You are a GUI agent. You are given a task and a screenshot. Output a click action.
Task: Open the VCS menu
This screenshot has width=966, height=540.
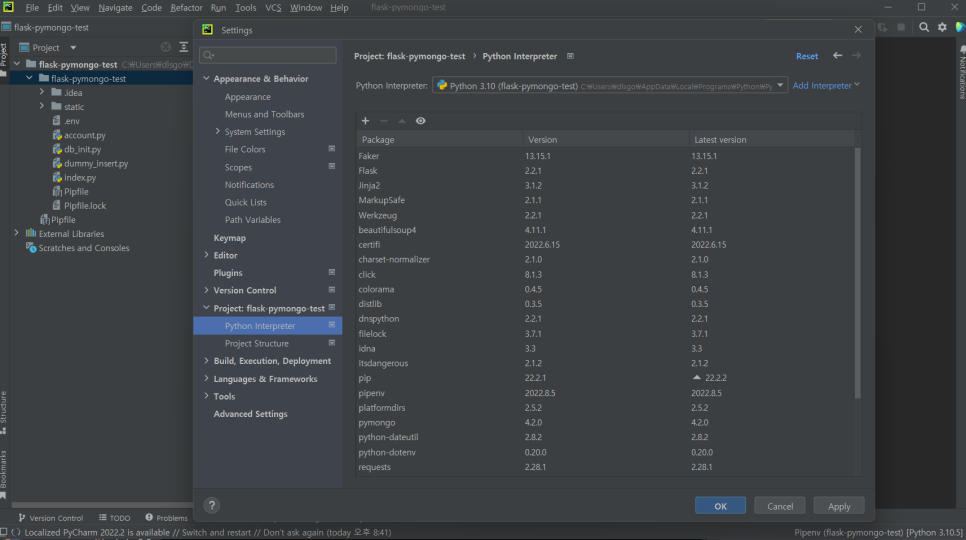click(x=273, y=7)
